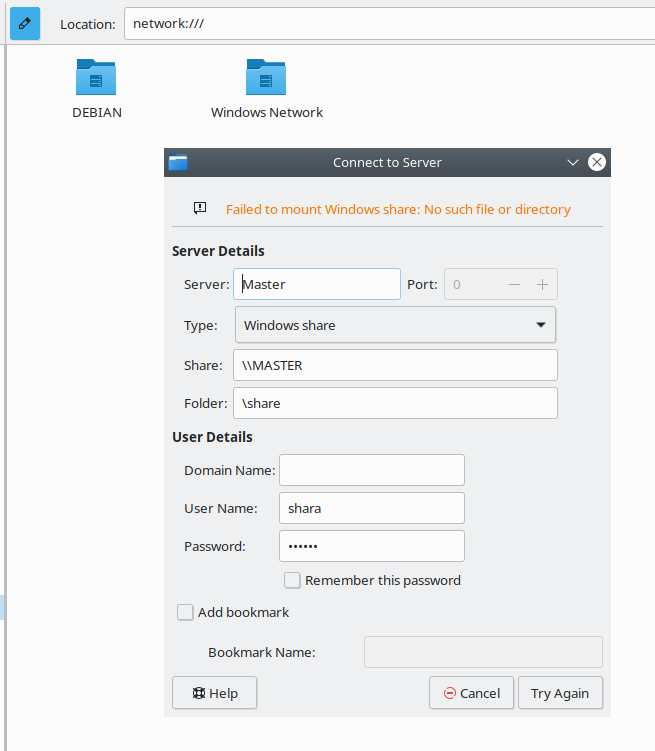Open the DEBIAN network folder
This screenshot has height=751, width=655.
[x=96, y=79]
